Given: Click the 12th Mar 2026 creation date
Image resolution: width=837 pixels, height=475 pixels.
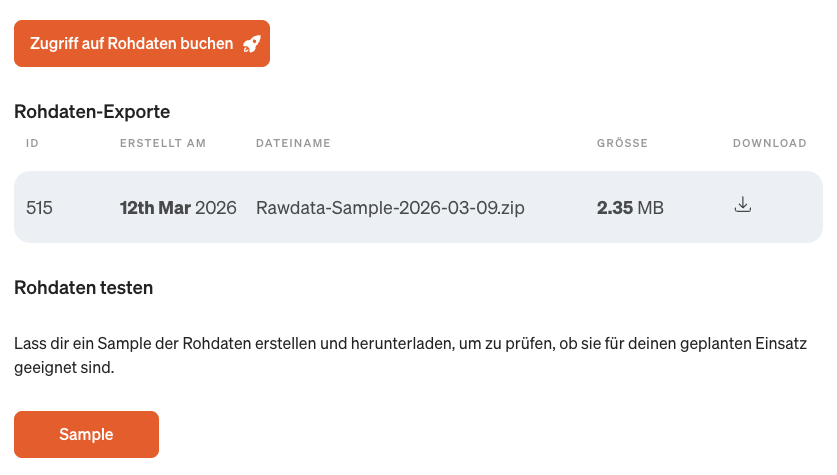Looking at the screenshot, I should [177, 208].
